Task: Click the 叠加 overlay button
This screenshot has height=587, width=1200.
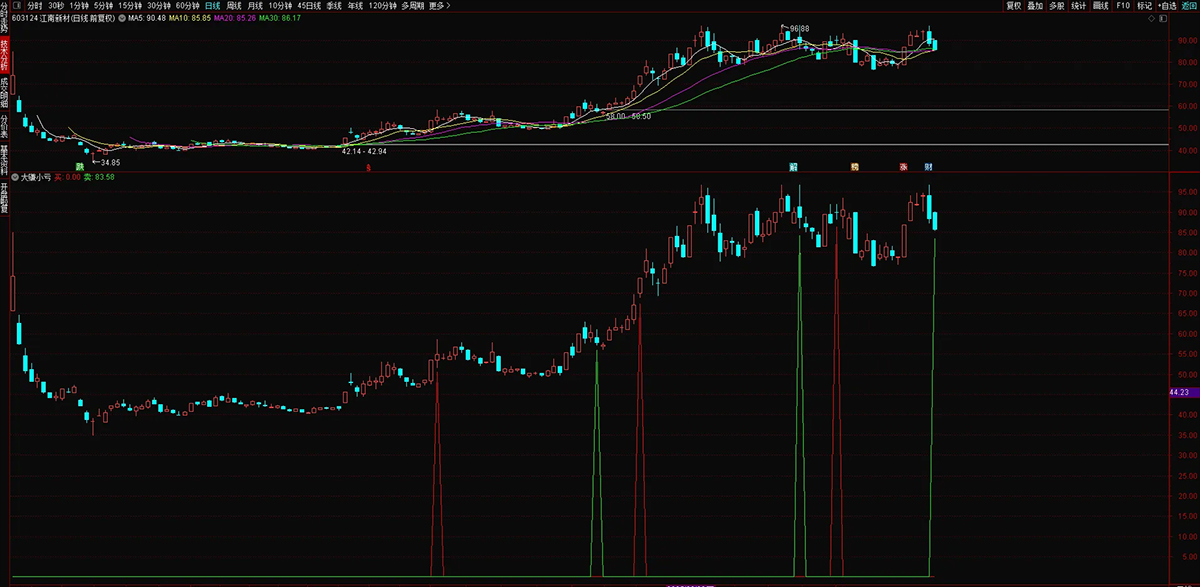Action: (x=1035, y=5)
